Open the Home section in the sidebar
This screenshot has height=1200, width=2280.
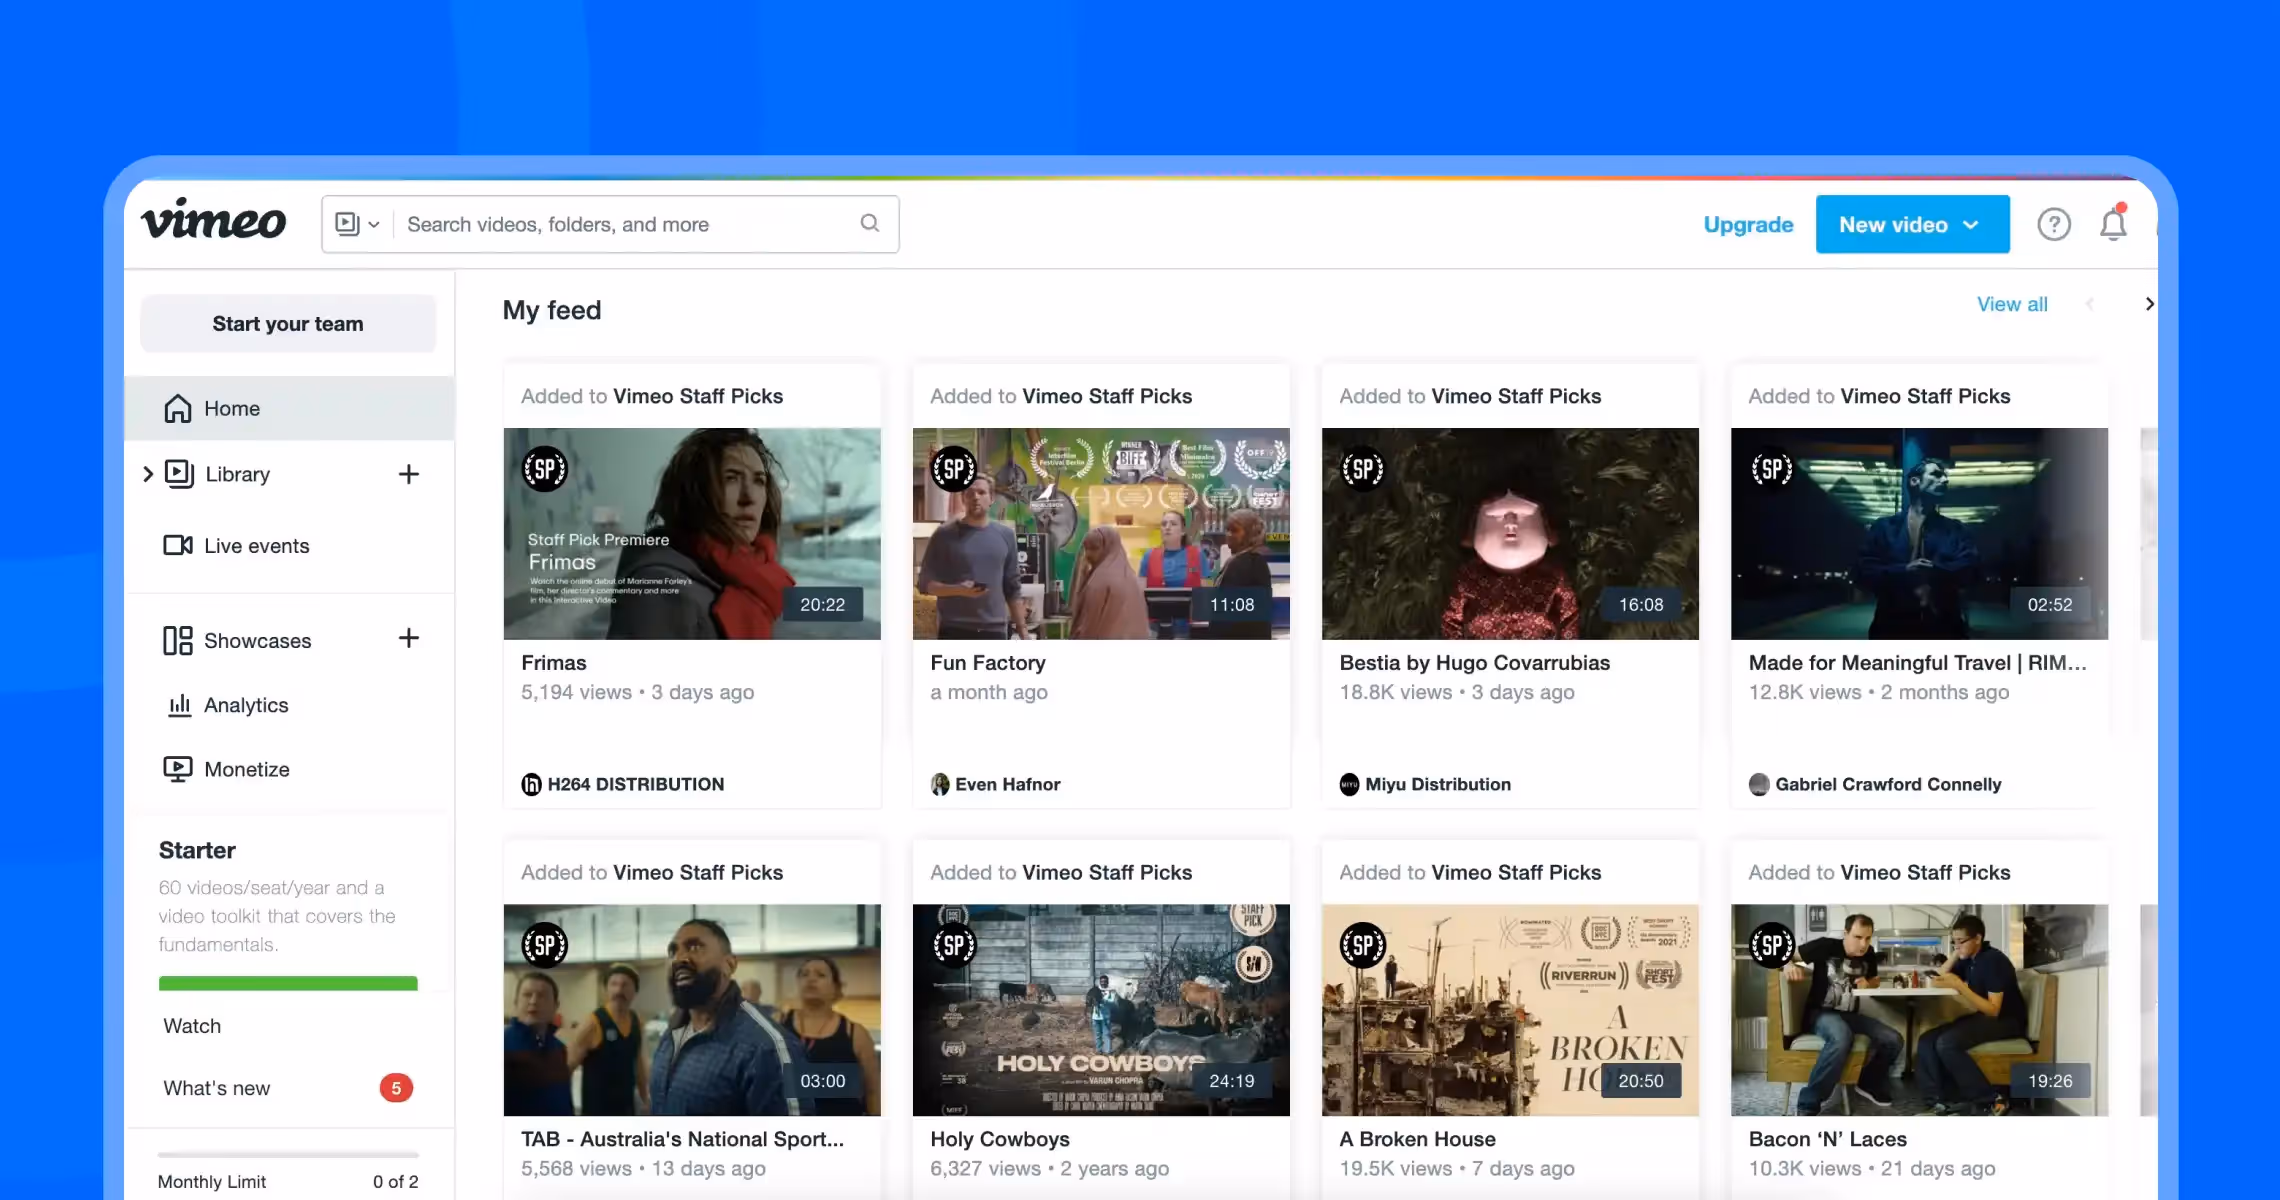click(x=231, y=408)
